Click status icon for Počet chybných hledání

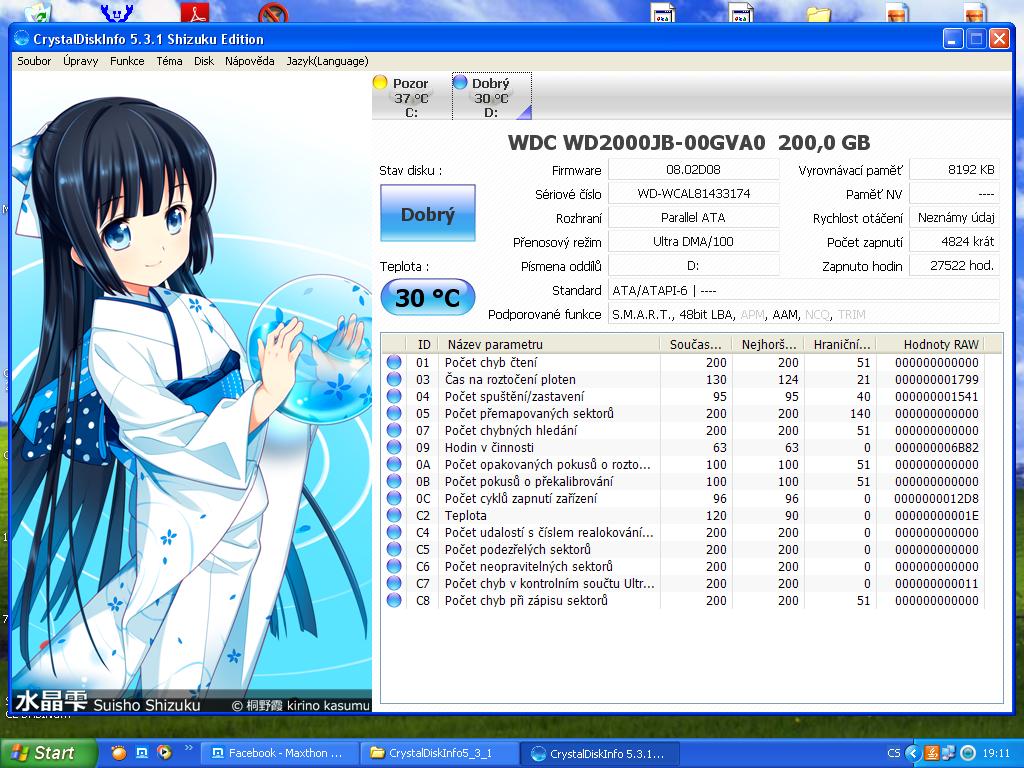point(394,430)
